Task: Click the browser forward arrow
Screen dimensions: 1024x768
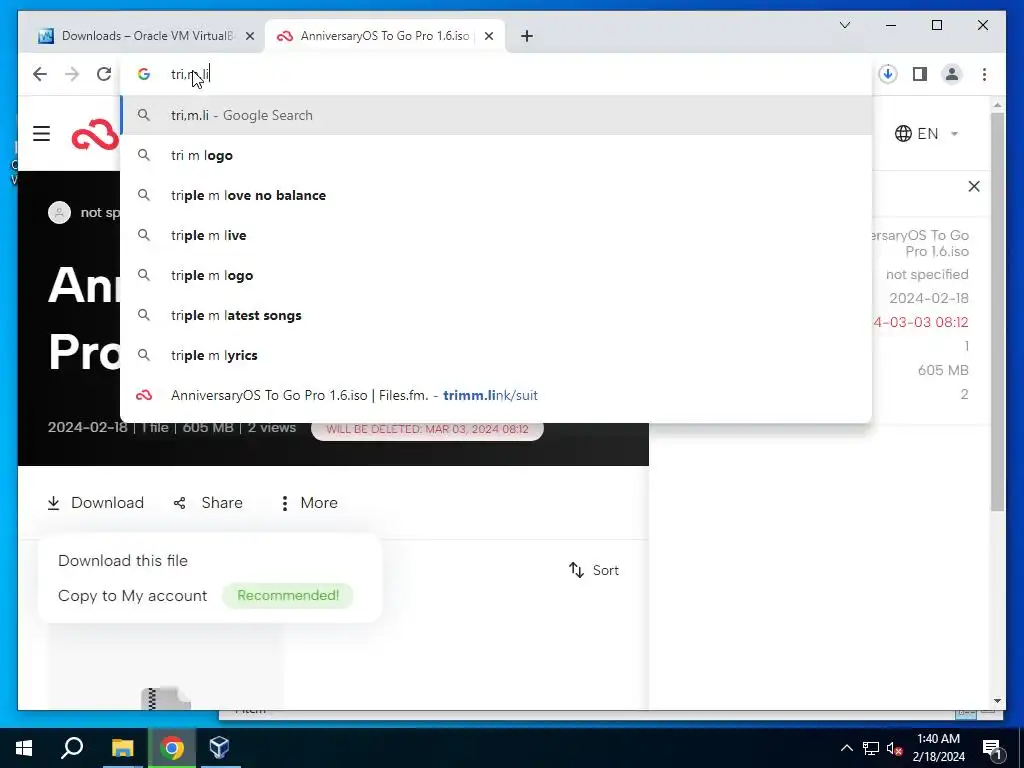Action: (x=72, y=74)
